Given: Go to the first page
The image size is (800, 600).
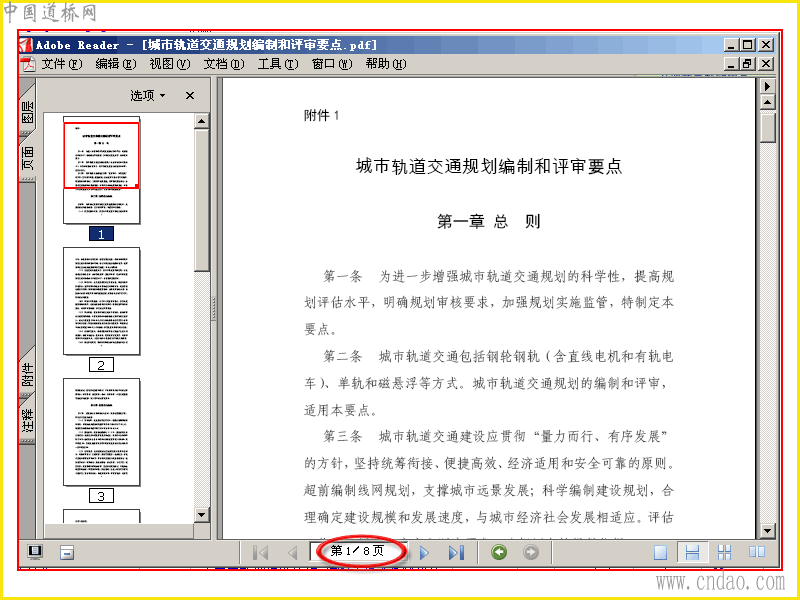Looking at the screenshot, I should 261,553.
